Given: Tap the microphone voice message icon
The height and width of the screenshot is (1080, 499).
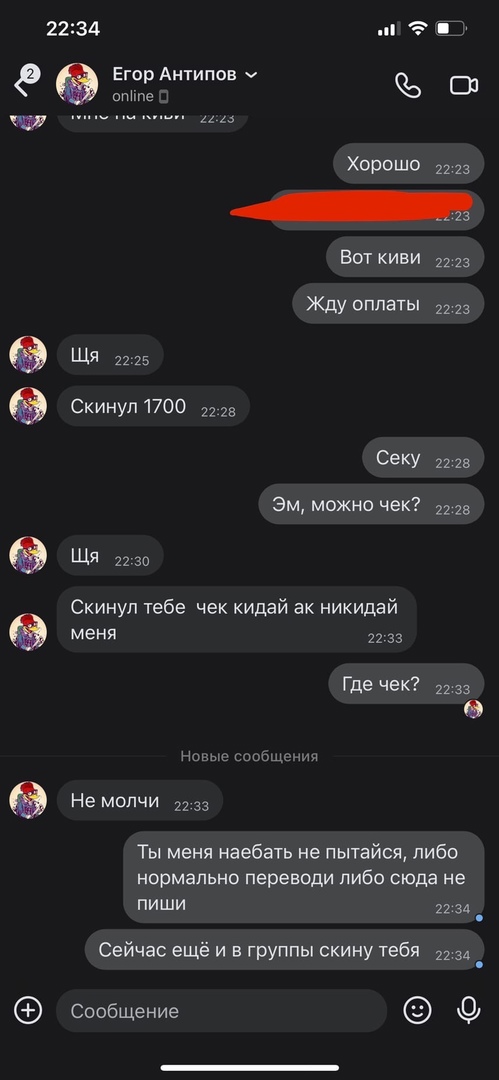Looking at the screenshot, I should coord(469,1010).
